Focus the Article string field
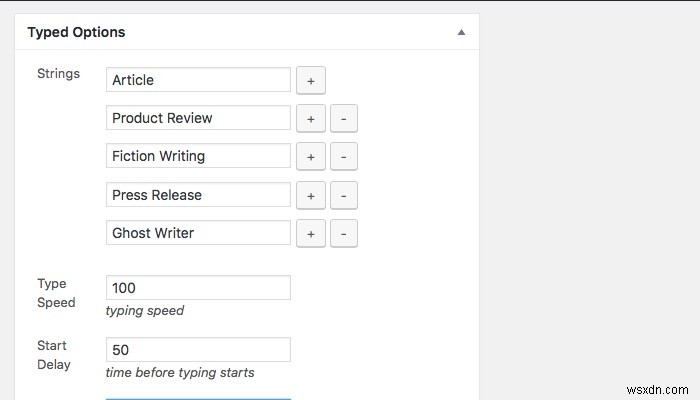 click(198, 80)
